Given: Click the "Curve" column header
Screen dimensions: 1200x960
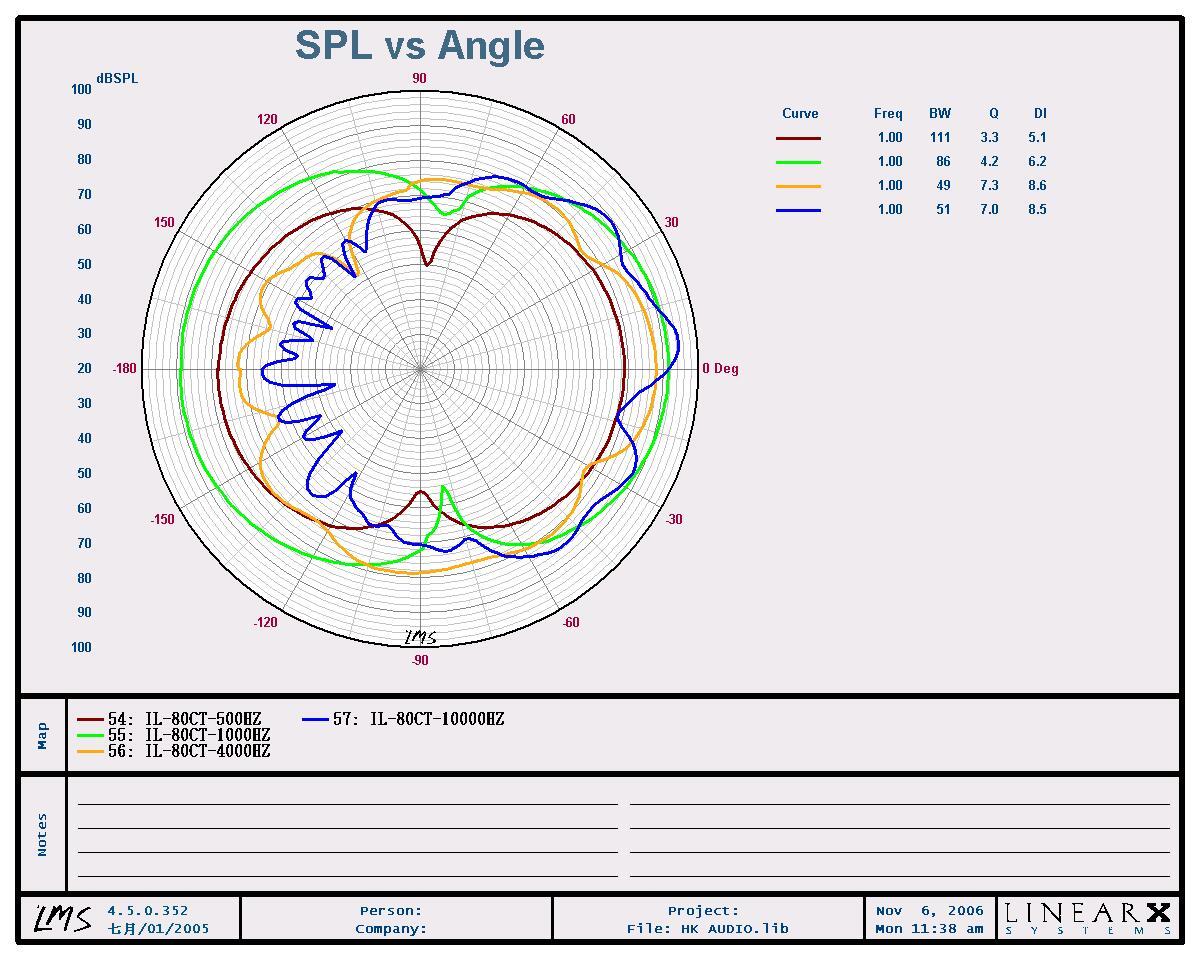Looking at the screenshot, I should (800, 114).
